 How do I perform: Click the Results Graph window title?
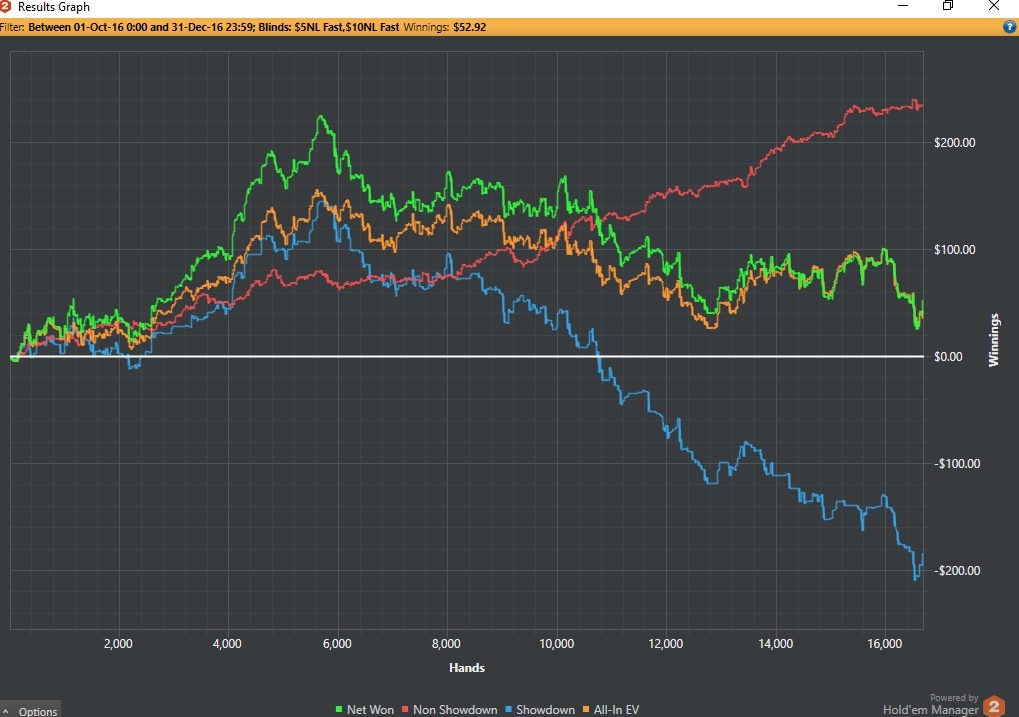point(53,7)
